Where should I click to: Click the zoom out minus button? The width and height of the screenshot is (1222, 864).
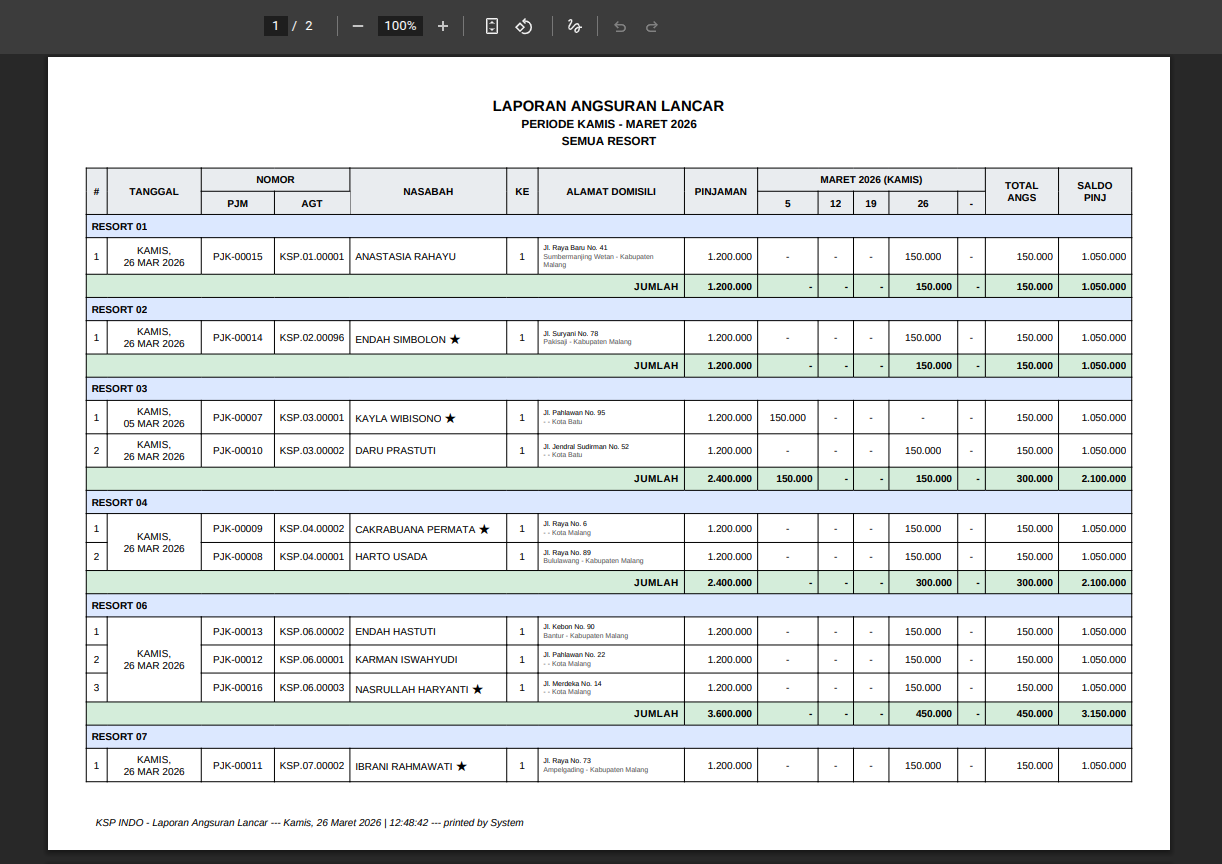(358, 26)
